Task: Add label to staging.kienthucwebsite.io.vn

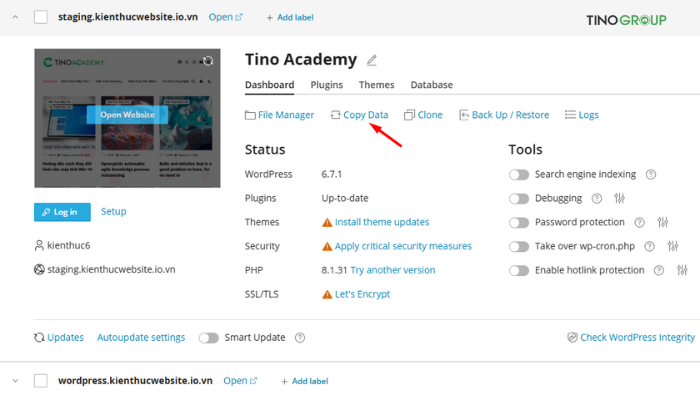Action: (x=290, y=18)
